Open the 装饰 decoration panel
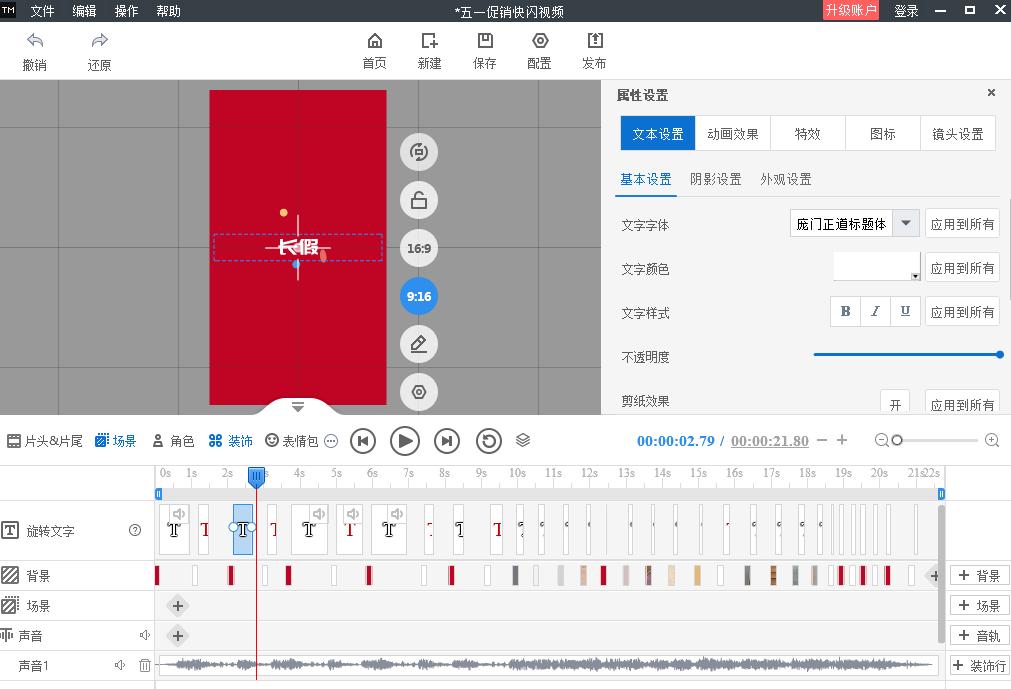The width and height of the screenshot is (1011, 689). click(230, 440)
